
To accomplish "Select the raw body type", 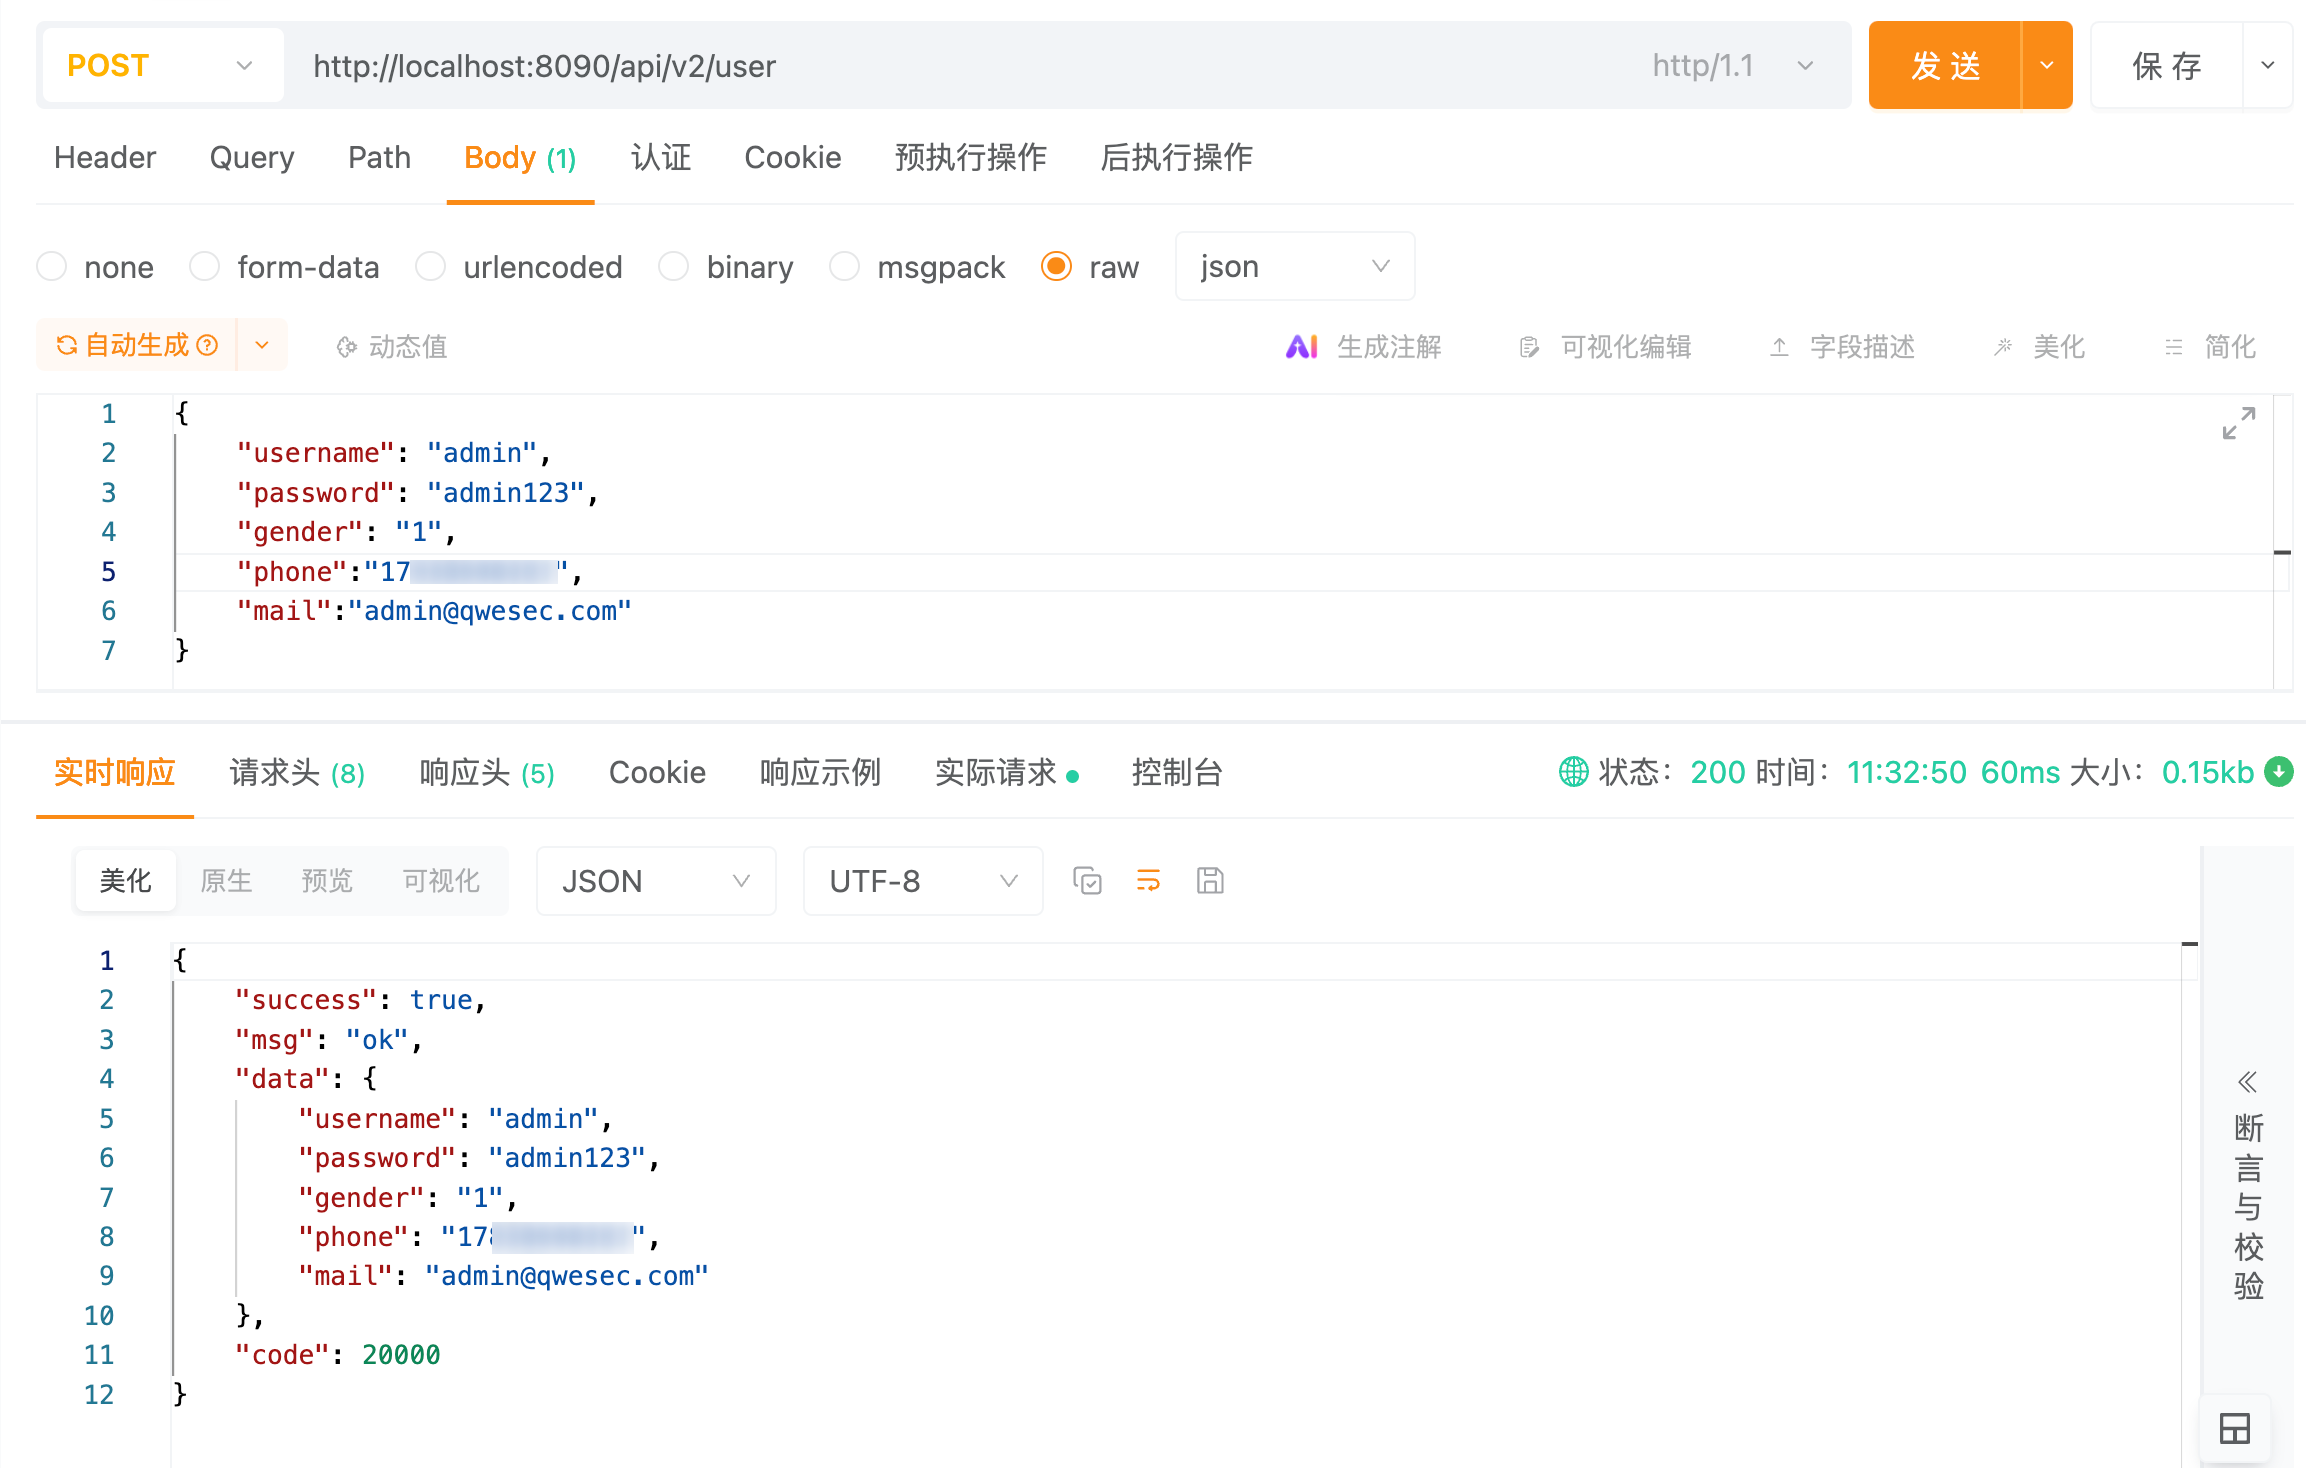I will click(1057, 267).
